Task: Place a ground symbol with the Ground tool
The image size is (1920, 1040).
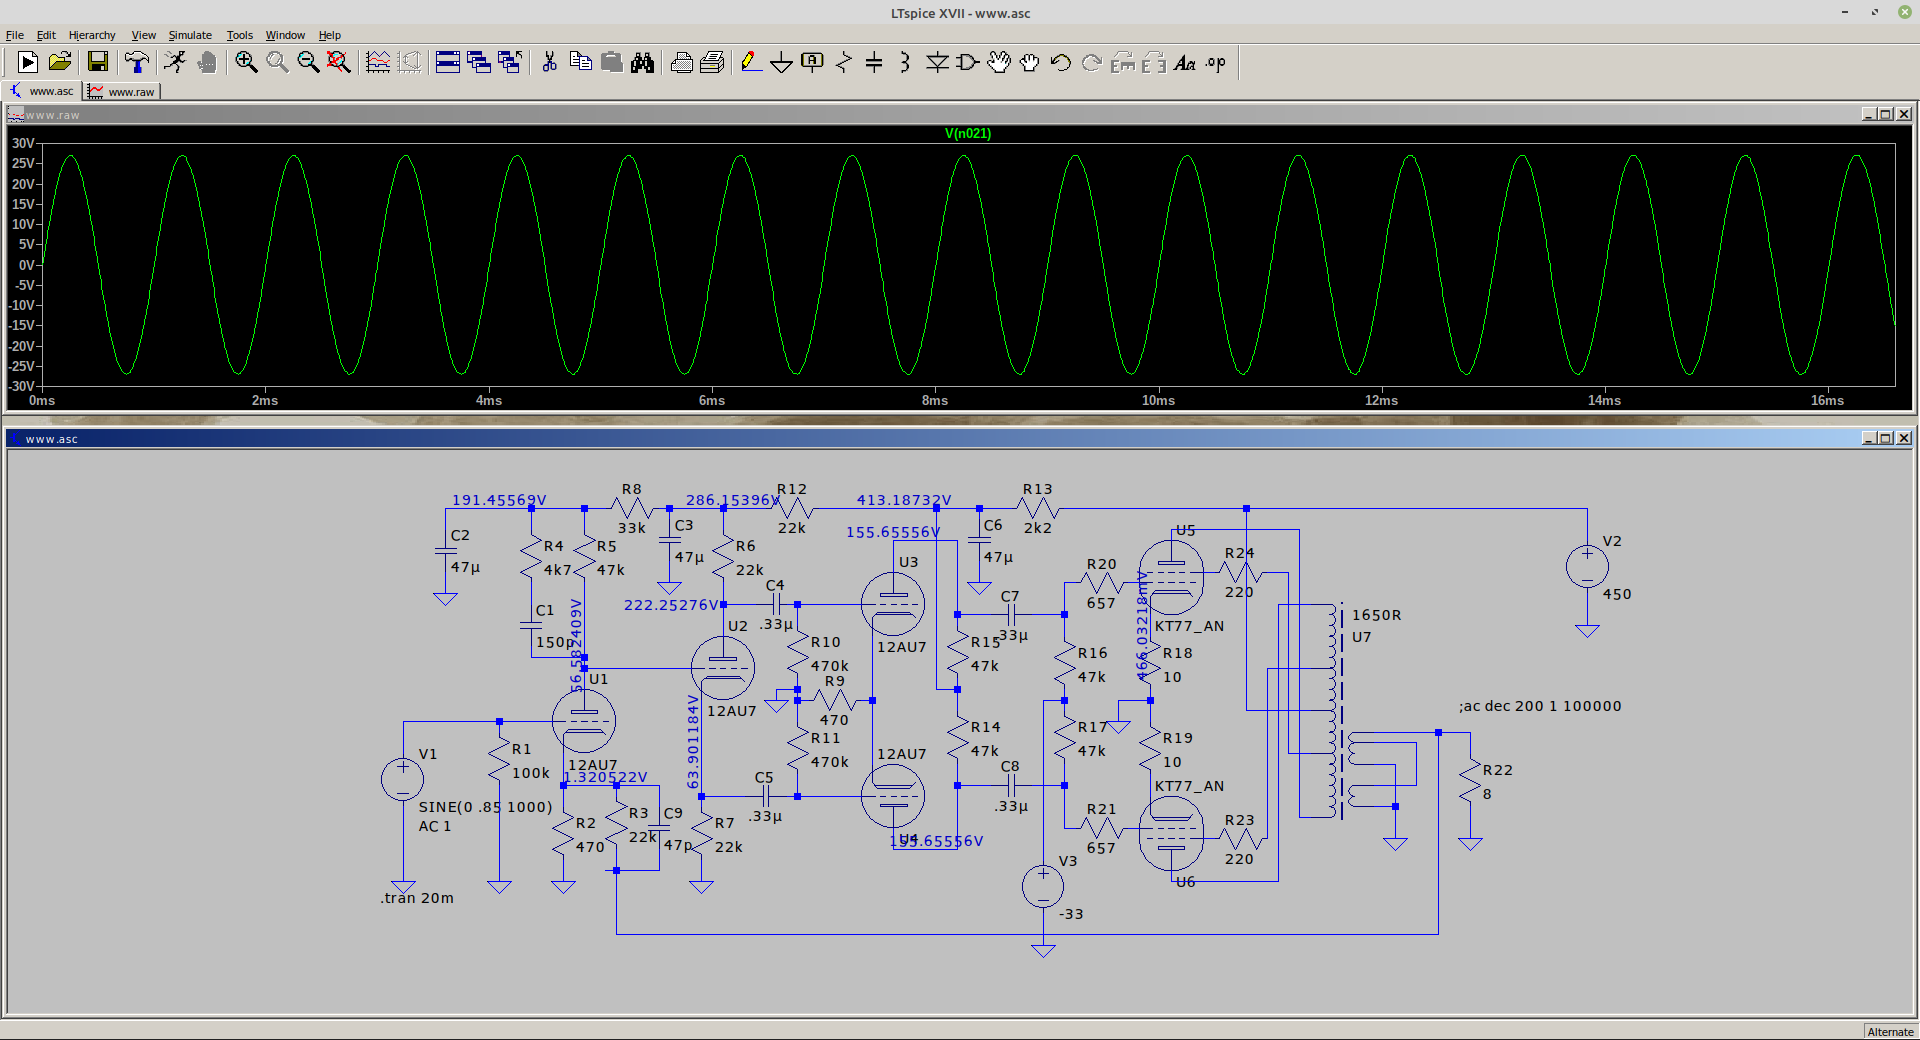Action: (781, 62)
